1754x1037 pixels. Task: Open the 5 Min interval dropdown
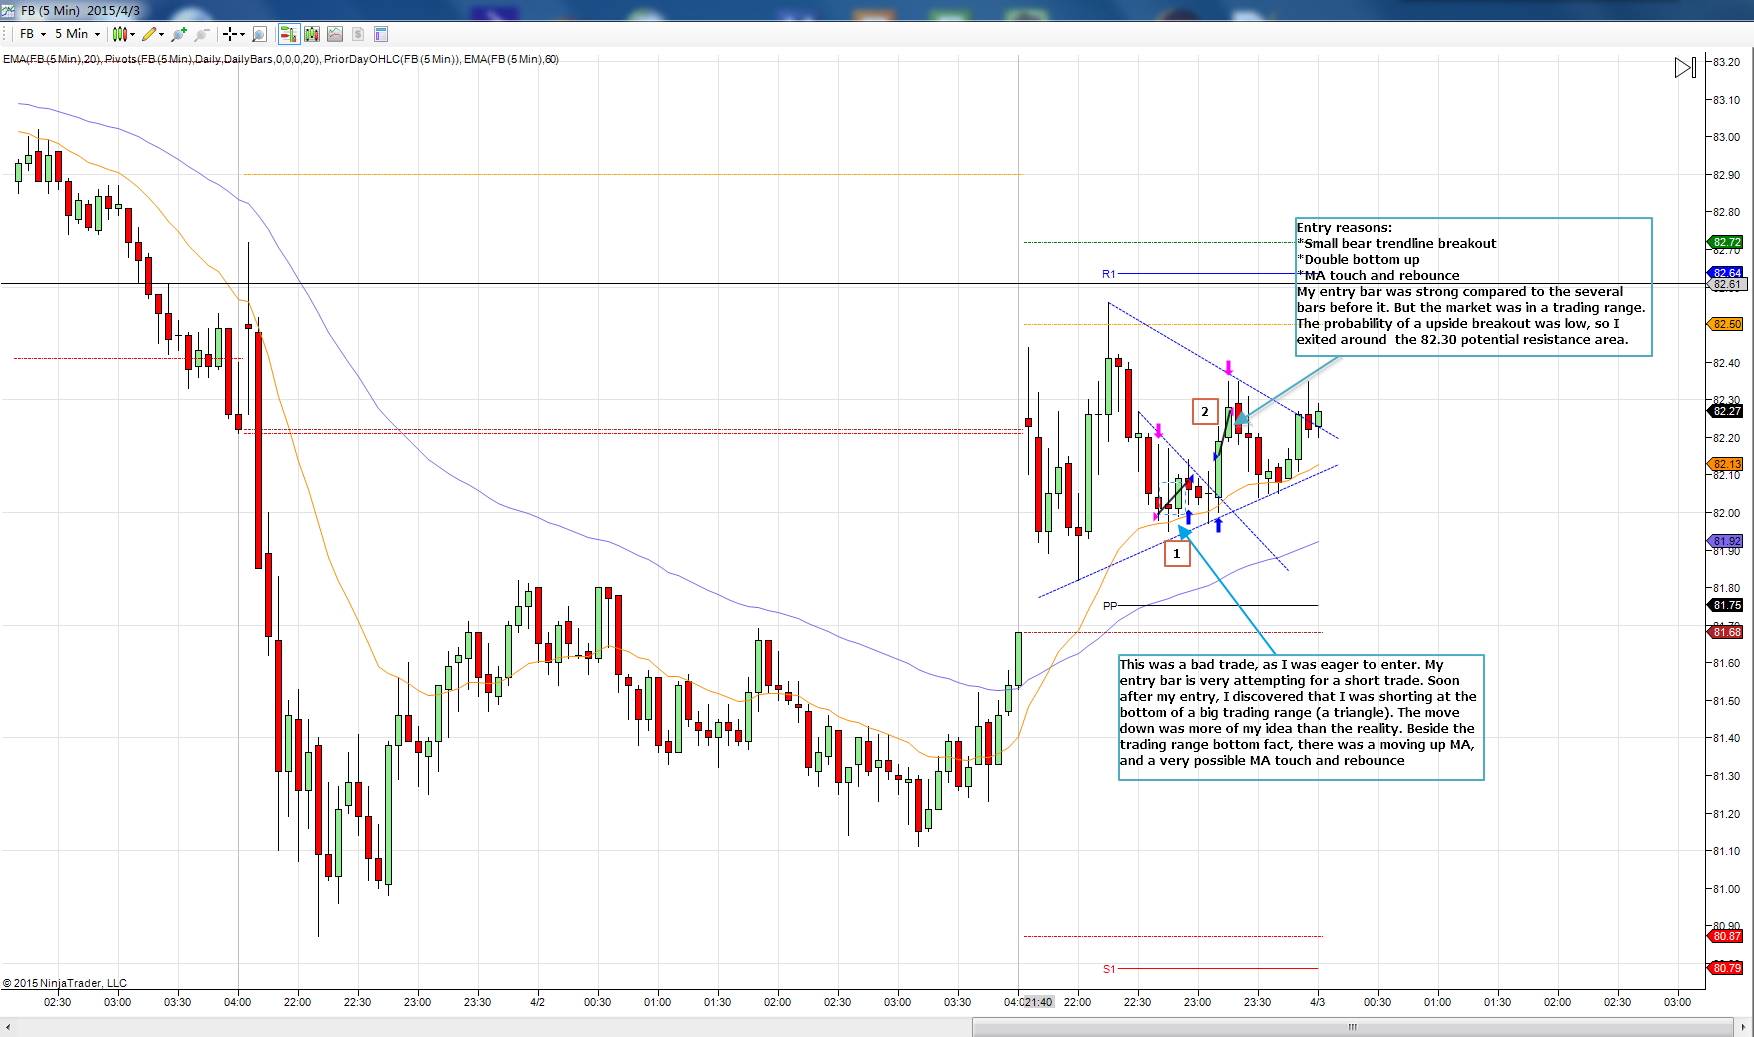(x=78, y=34)
